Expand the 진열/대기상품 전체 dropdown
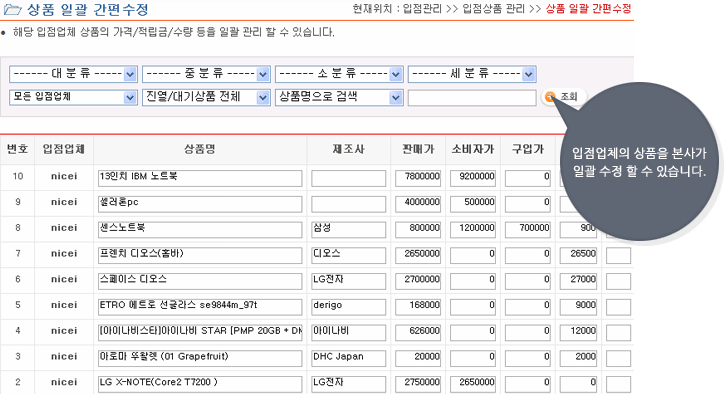Image resolution: width=725 pixels, height=394 pixels. point(206,97)
